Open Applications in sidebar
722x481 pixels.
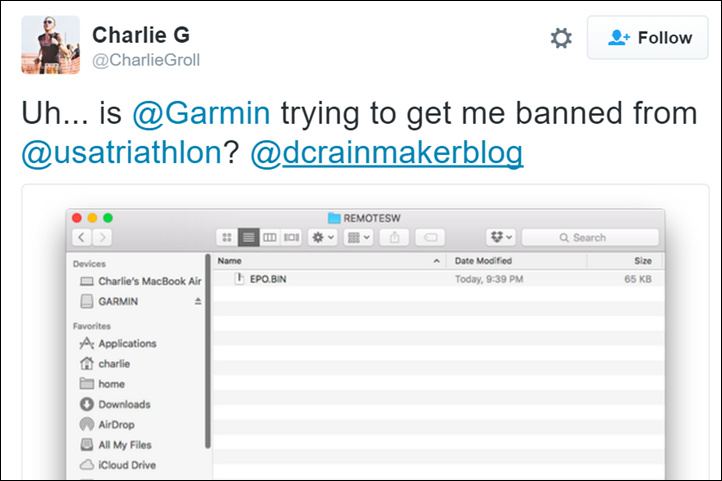tap(118, 344)
